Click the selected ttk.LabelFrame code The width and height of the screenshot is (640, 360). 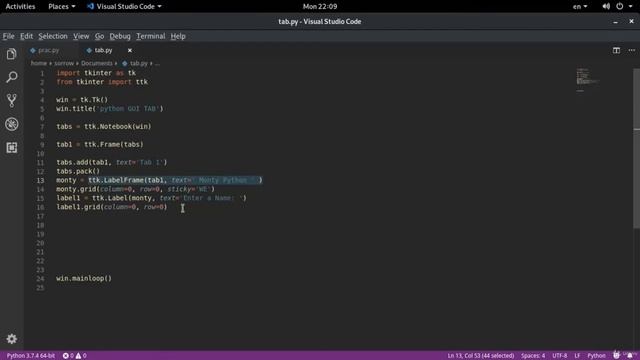(176, 180)
